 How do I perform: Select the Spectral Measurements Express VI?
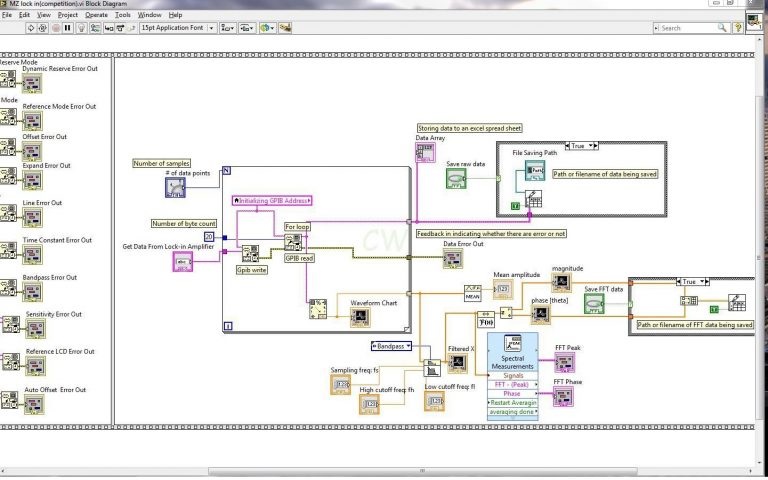[x=513, y=352]
